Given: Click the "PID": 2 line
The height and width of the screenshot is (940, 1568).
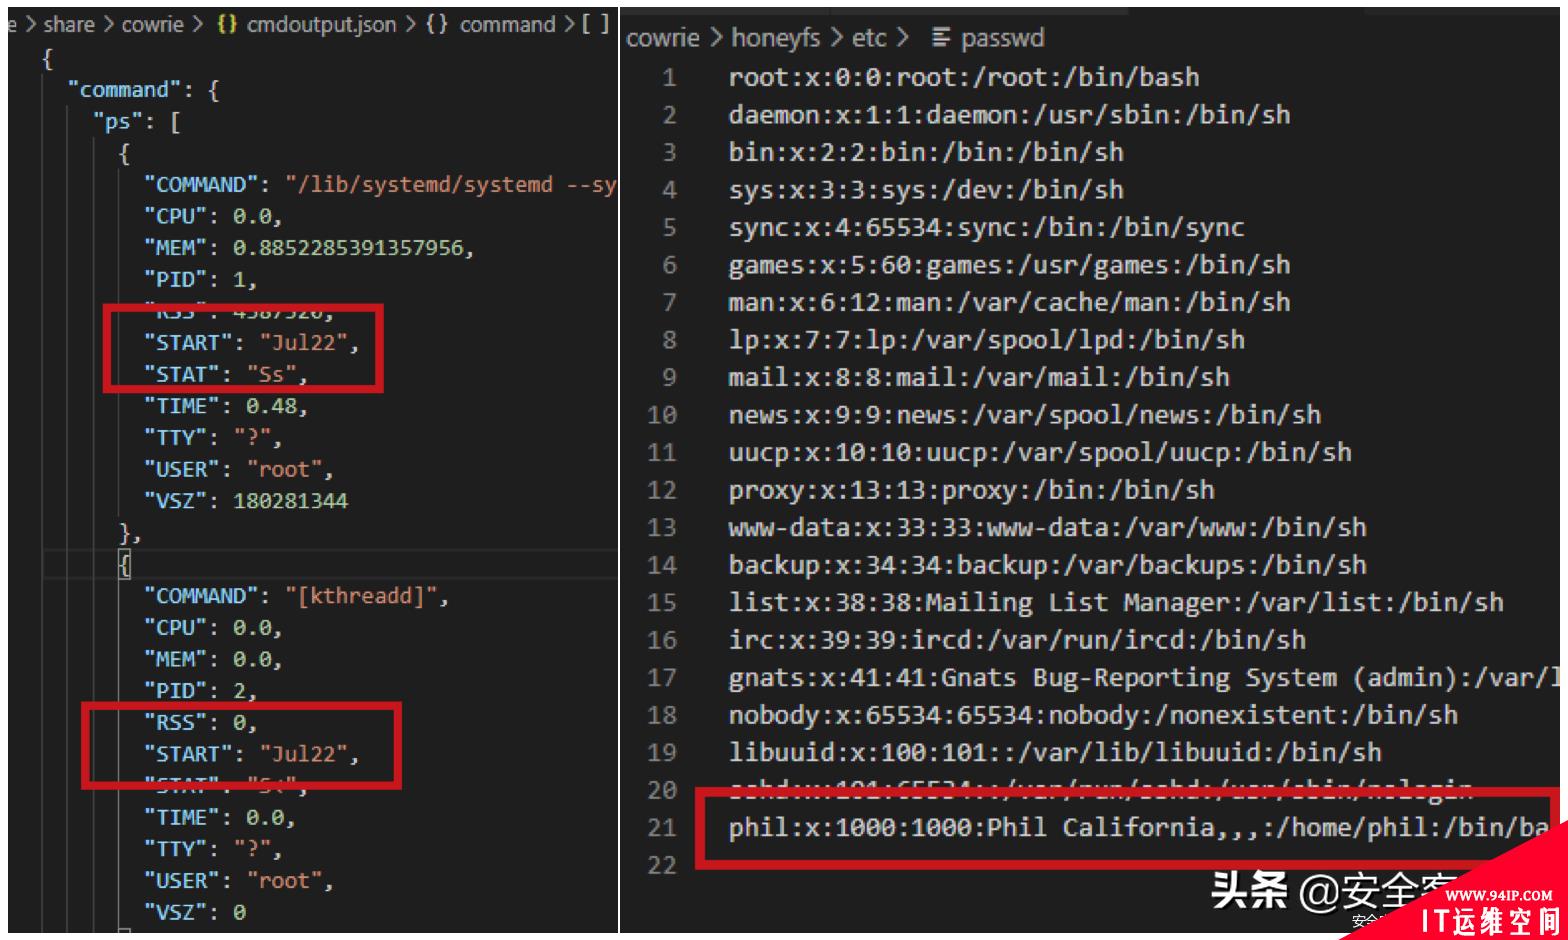Looking at the screenshot, I should click(x=200, y=691).
